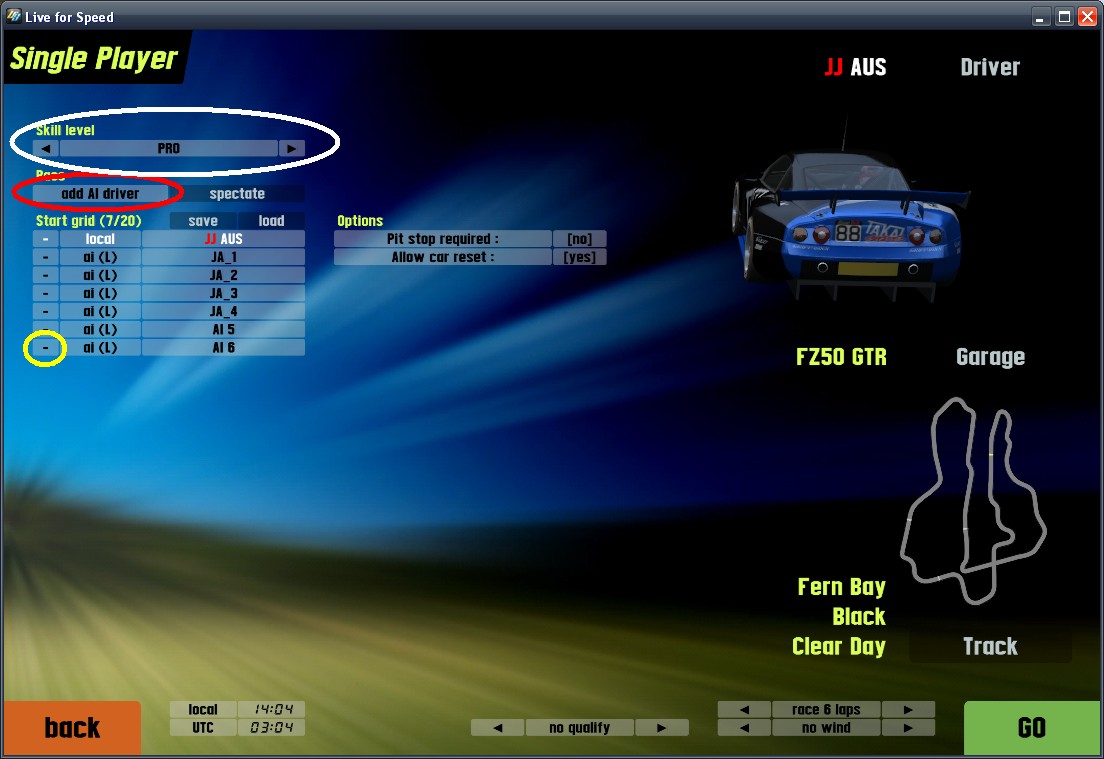
Task: Click the FZ50 GTR car name
Action: point(841,357)
